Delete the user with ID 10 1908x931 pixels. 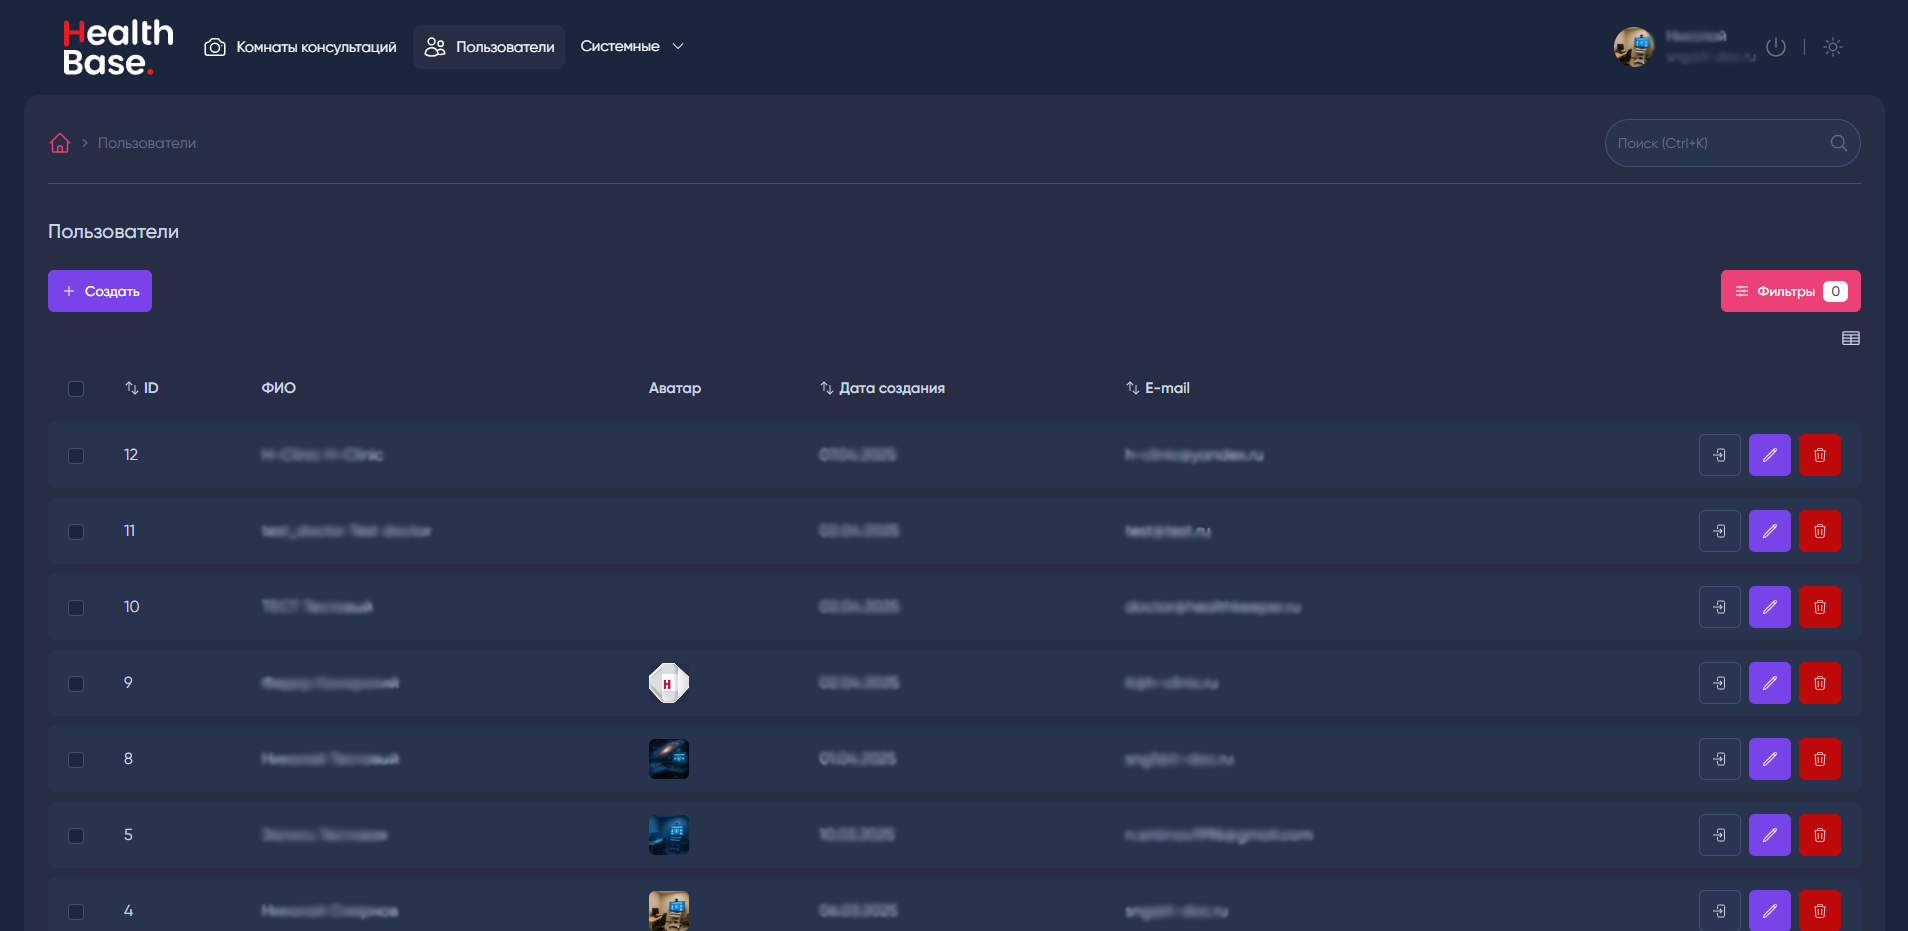(1820, 607)
